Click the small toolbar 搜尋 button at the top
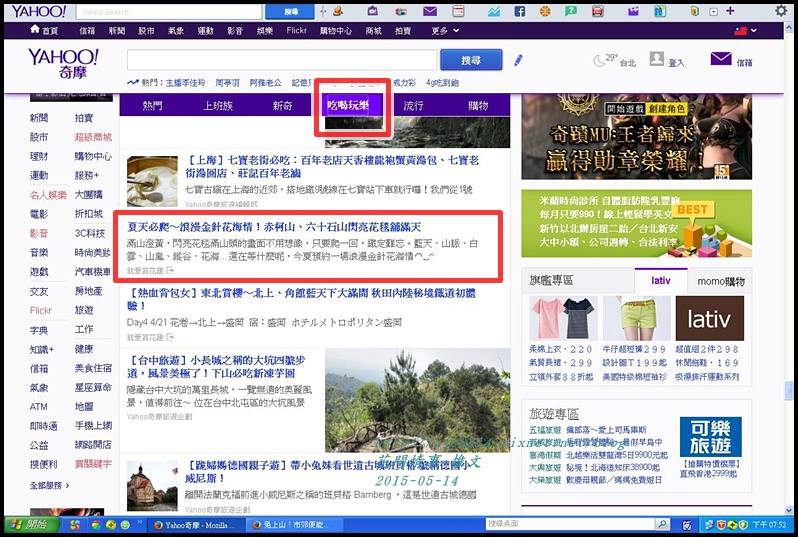798x537 pixels. coord(291,11)
